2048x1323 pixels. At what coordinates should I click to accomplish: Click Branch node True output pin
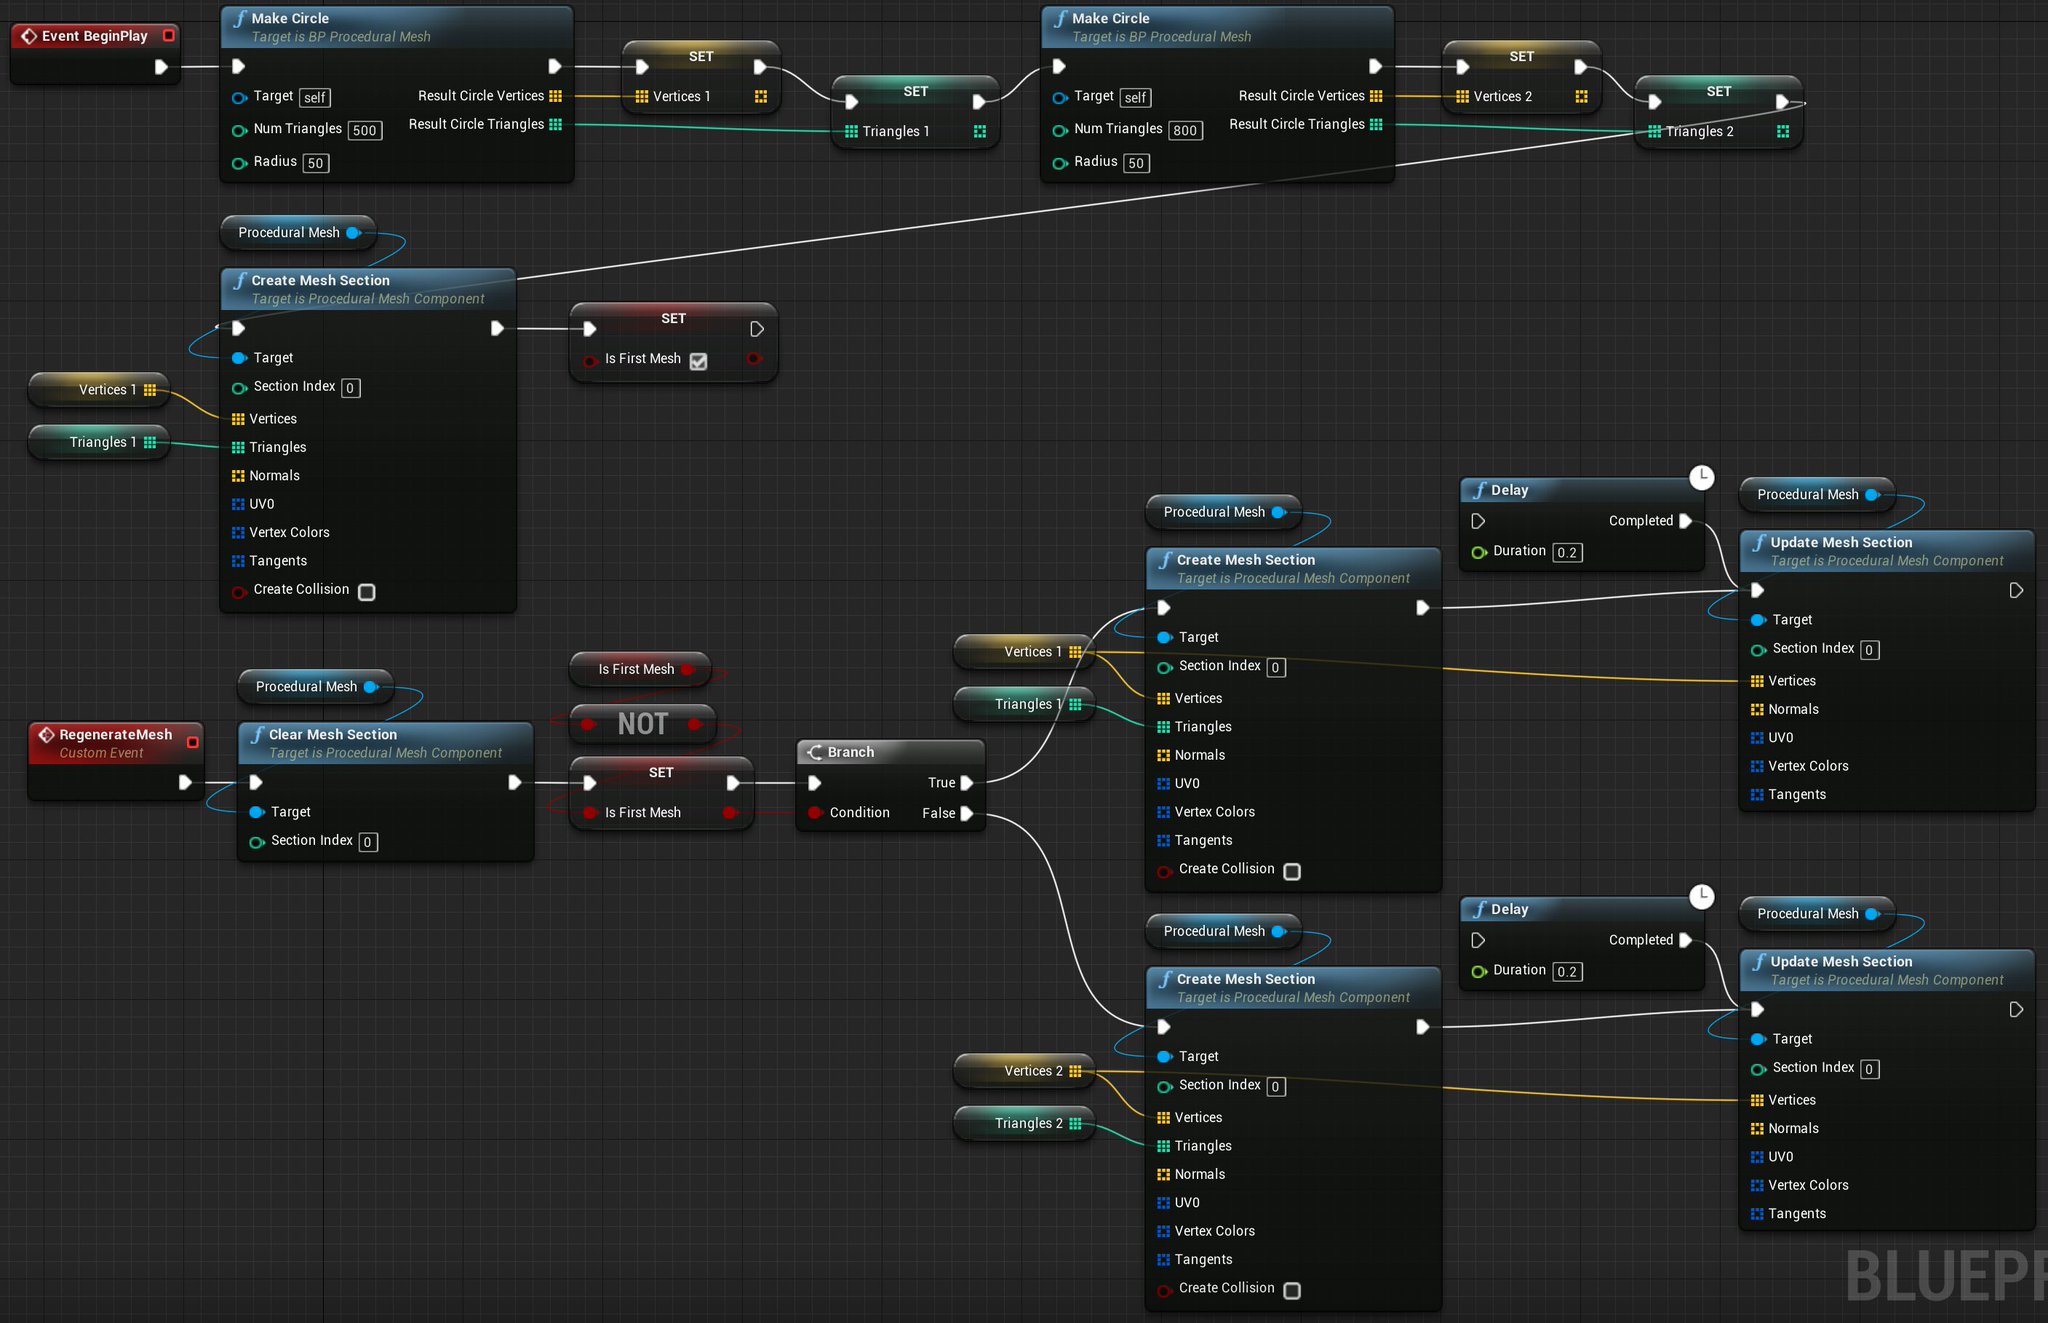[967, 783]
